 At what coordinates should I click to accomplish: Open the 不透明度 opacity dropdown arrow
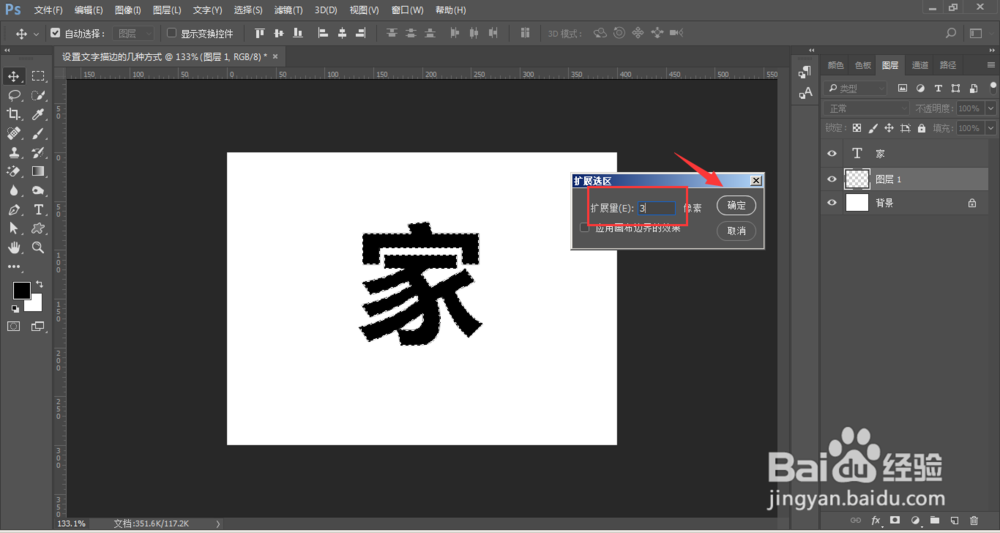point(990,108)
